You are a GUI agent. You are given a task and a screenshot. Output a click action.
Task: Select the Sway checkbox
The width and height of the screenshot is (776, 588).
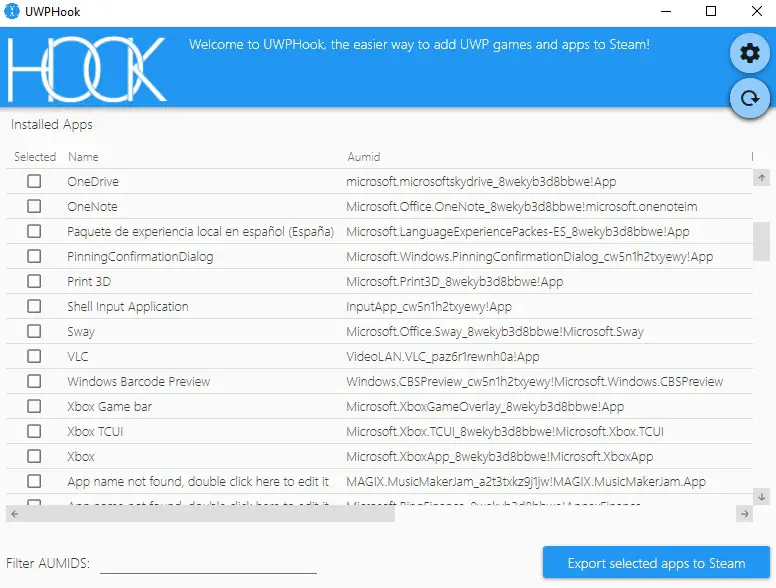pos(34,331)
